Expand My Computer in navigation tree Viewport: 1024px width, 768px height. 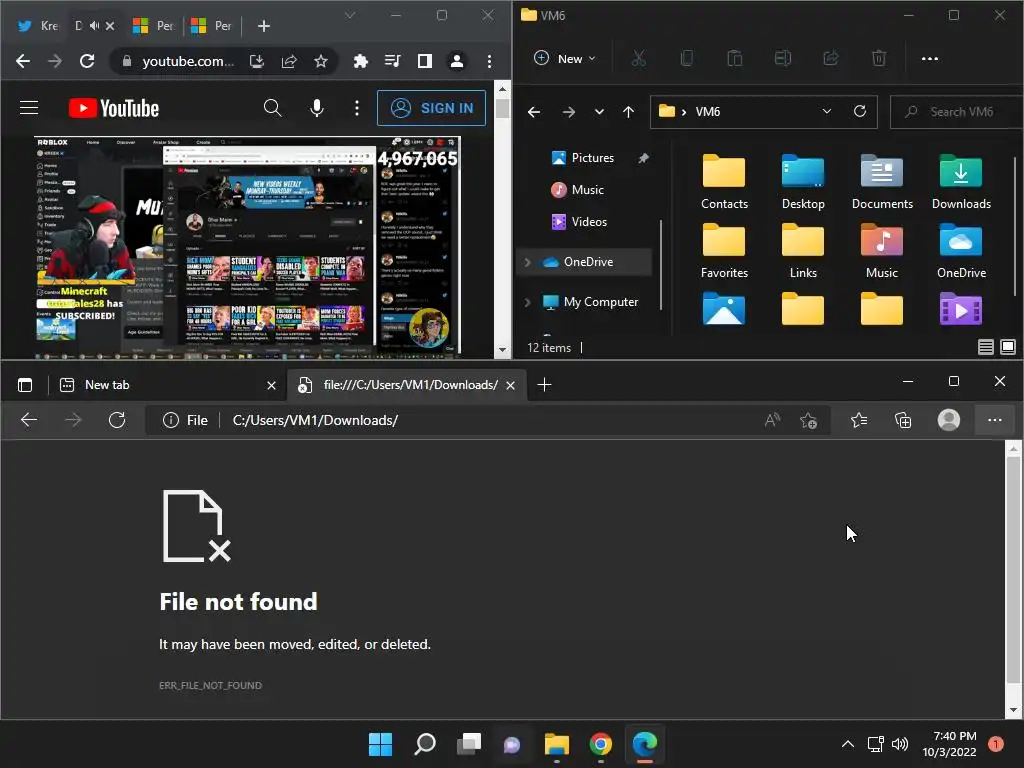pos(528,302)
